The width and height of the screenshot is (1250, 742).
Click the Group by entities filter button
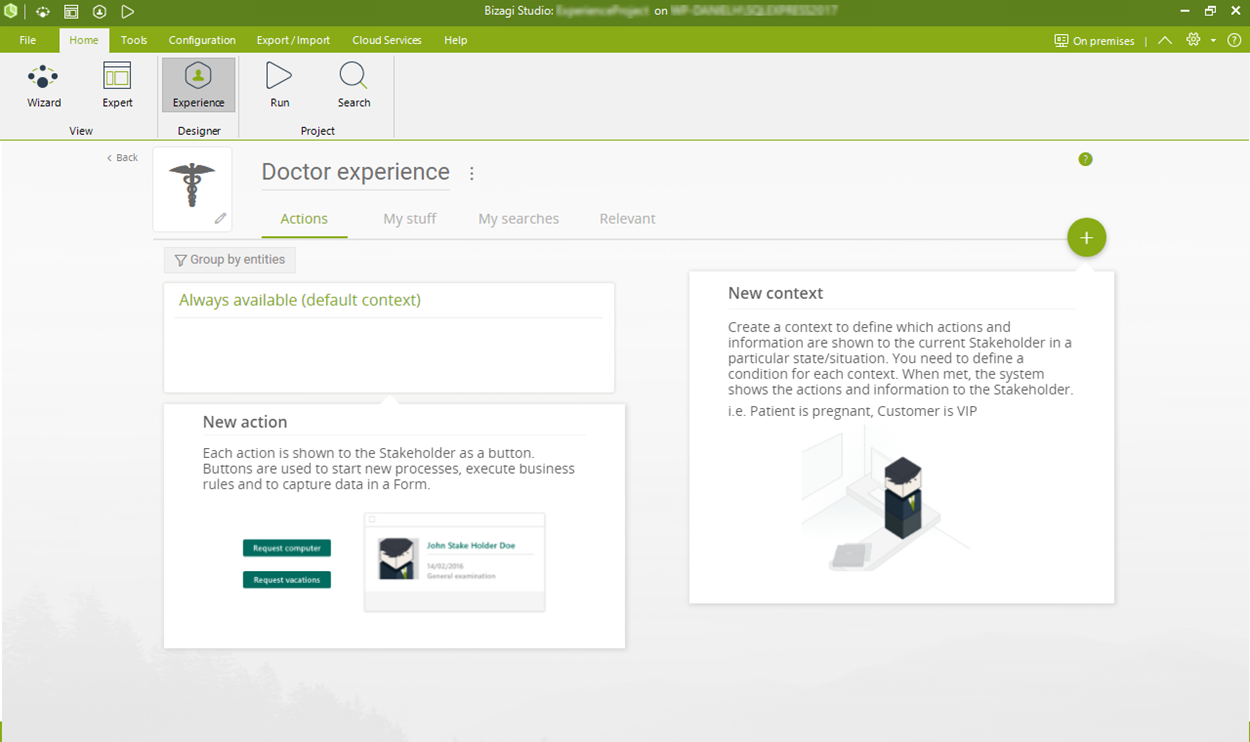(230, 260)
